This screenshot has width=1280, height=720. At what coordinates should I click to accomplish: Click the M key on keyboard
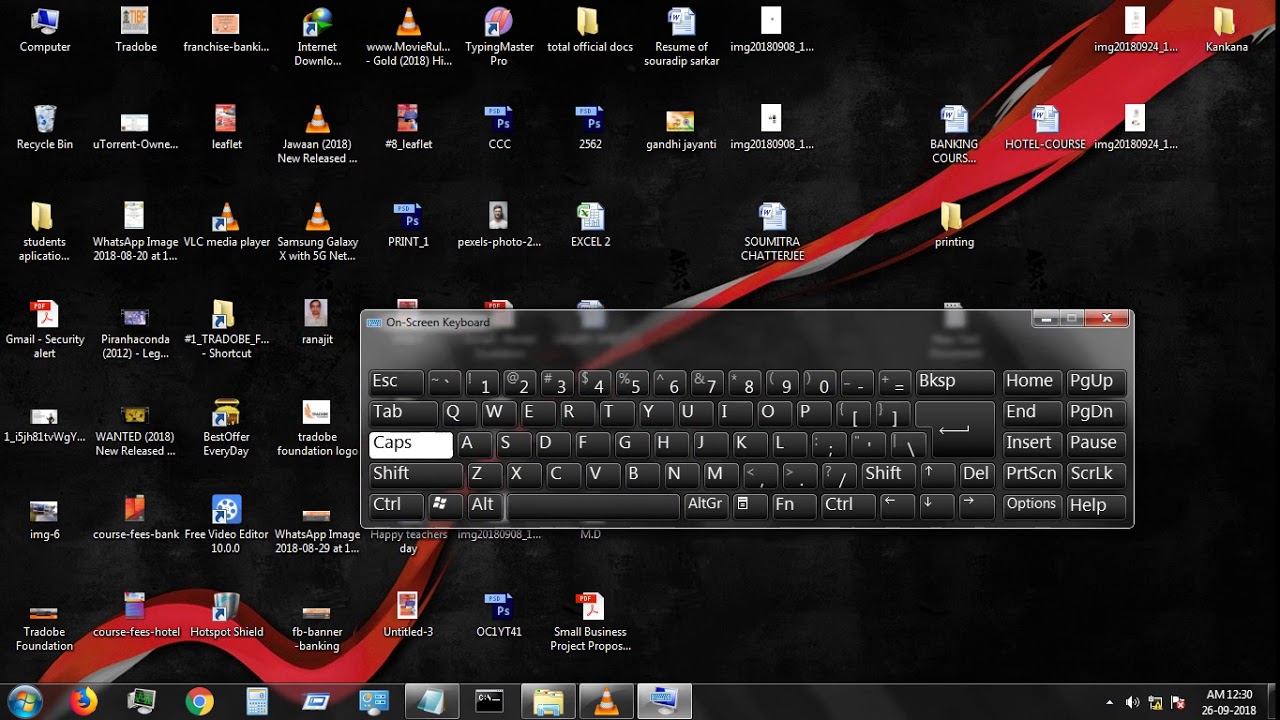(720, 475)
